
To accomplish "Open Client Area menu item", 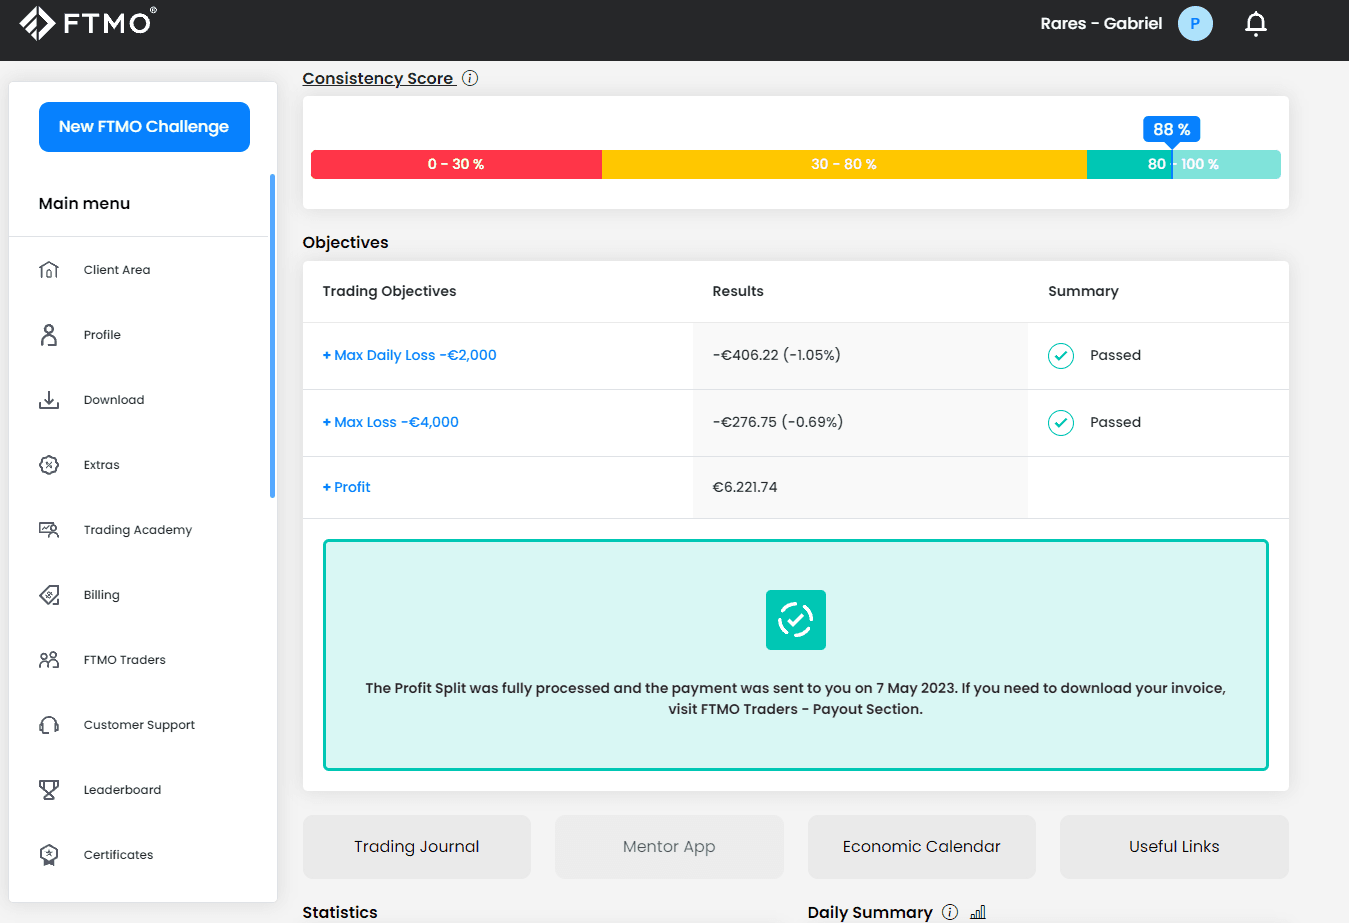I will coord(117,270).
